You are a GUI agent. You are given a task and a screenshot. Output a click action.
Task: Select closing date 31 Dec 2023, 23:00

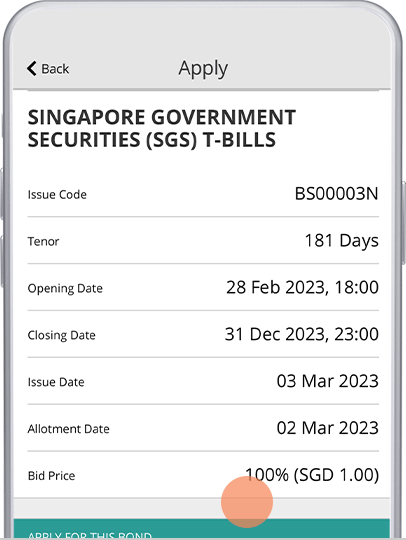(302, 334)
